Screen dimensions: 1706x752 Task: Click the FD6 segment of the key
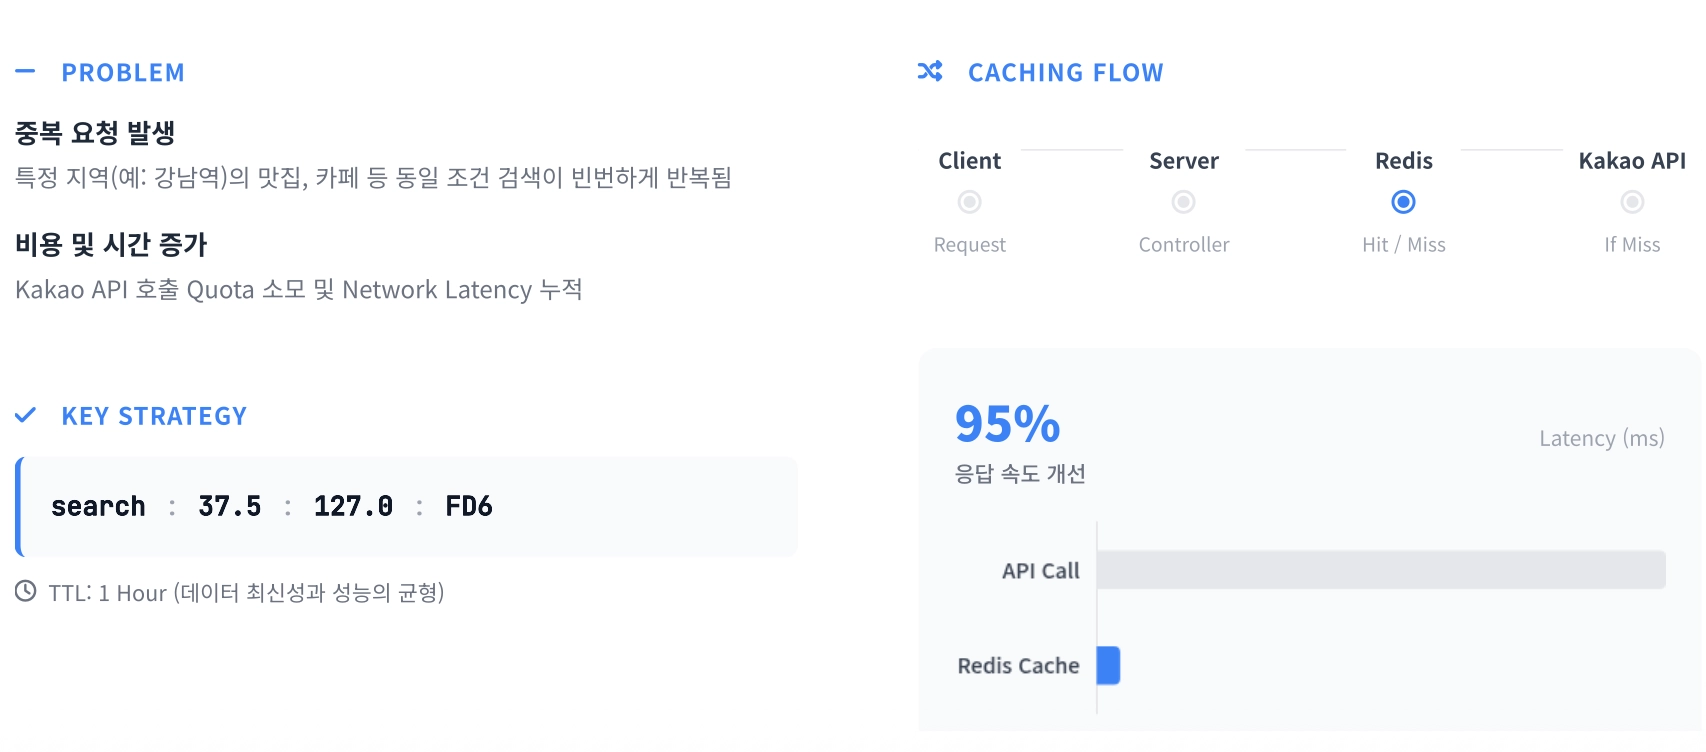pyautogui.click(x=468, y=506)
